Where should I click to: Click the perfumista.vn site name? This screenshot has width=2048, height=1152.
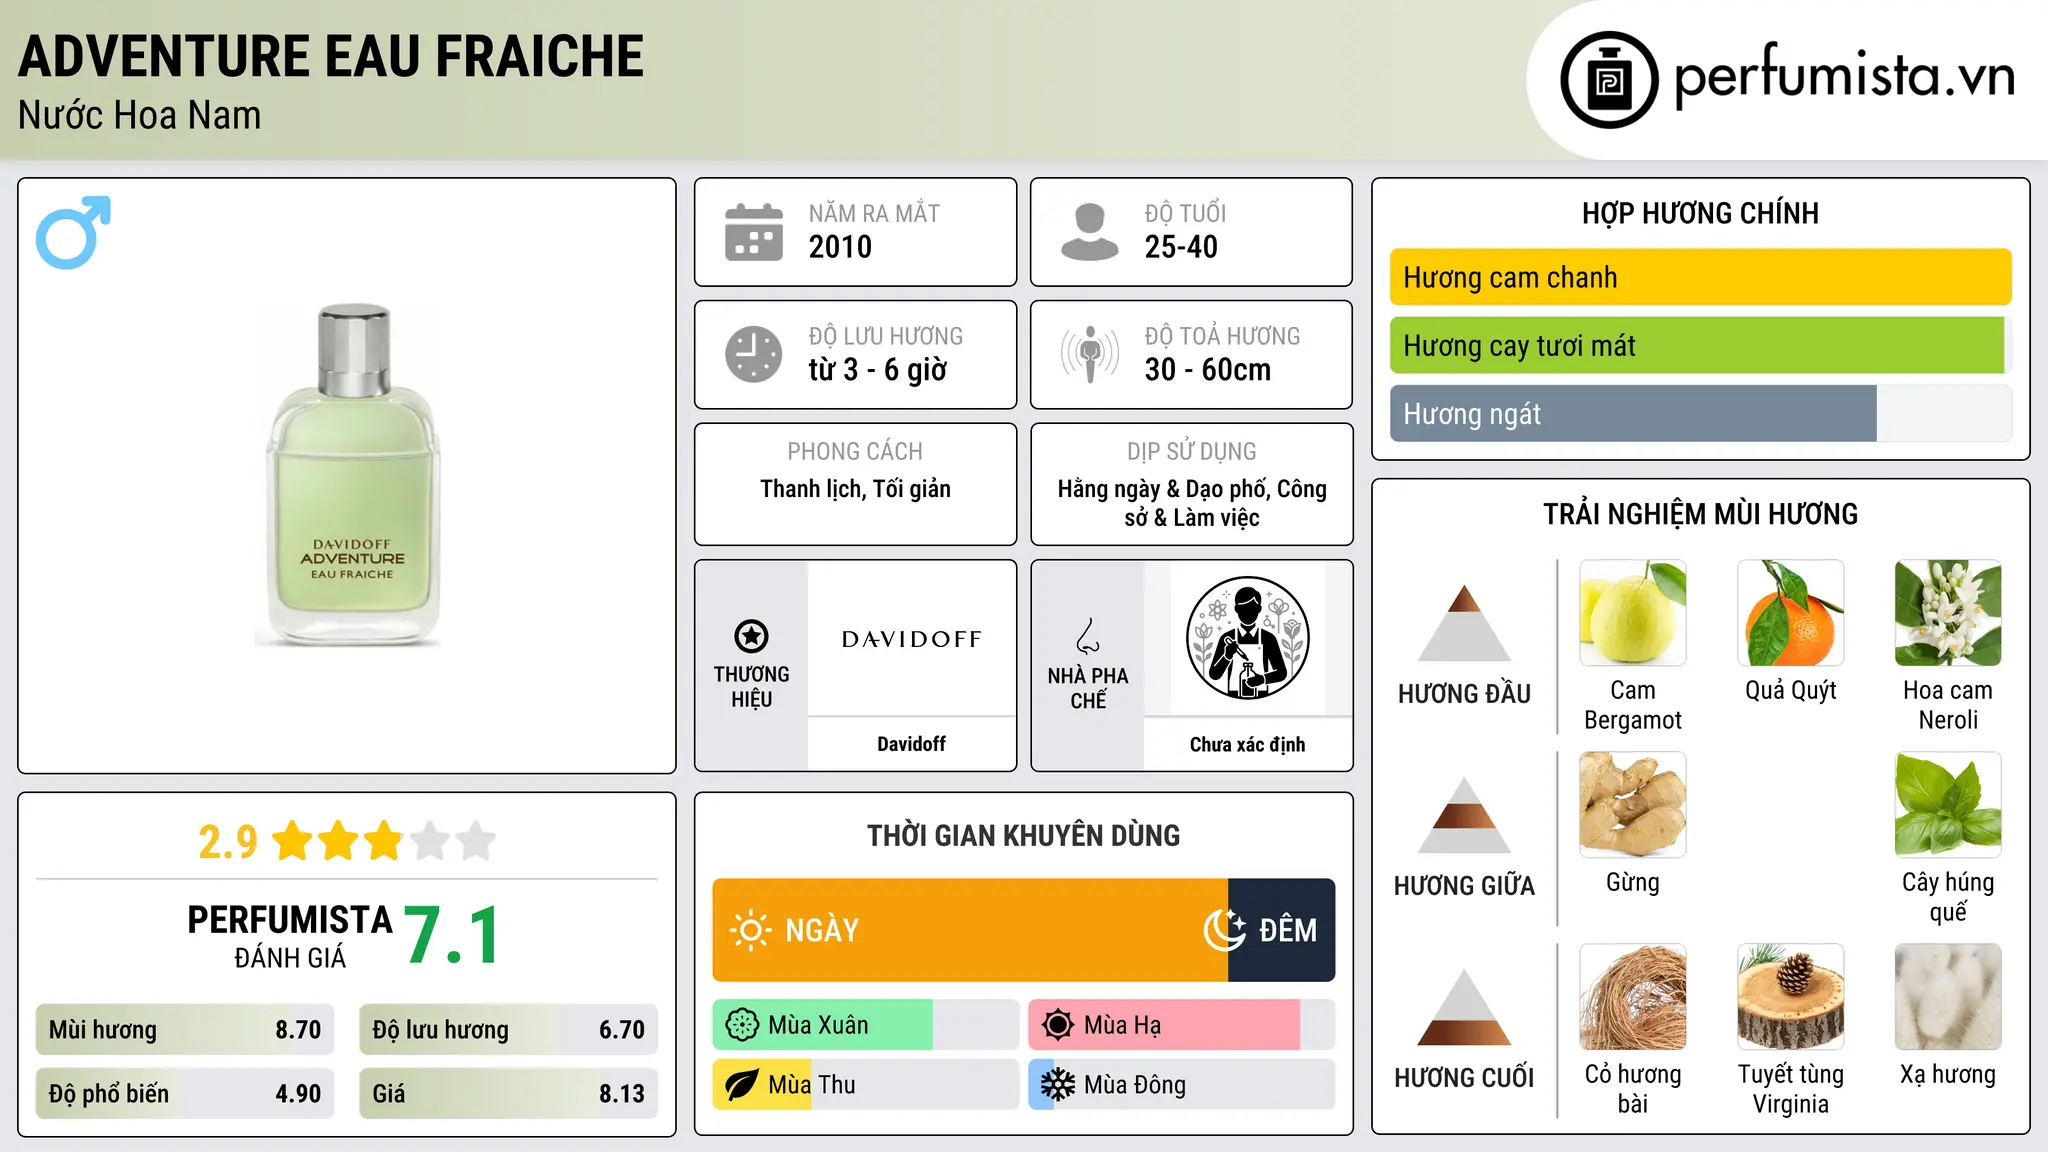click(x=1845, y=77)
